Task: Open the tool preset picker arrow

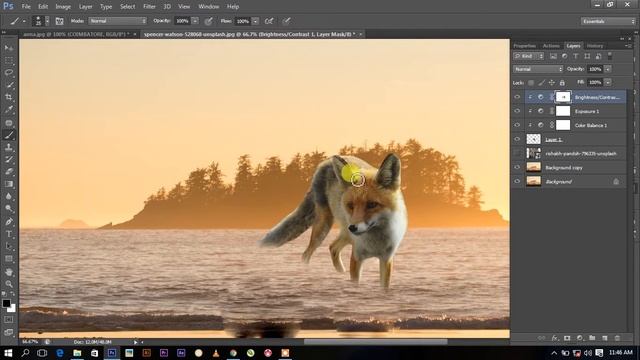Action: tap(24, 21)
